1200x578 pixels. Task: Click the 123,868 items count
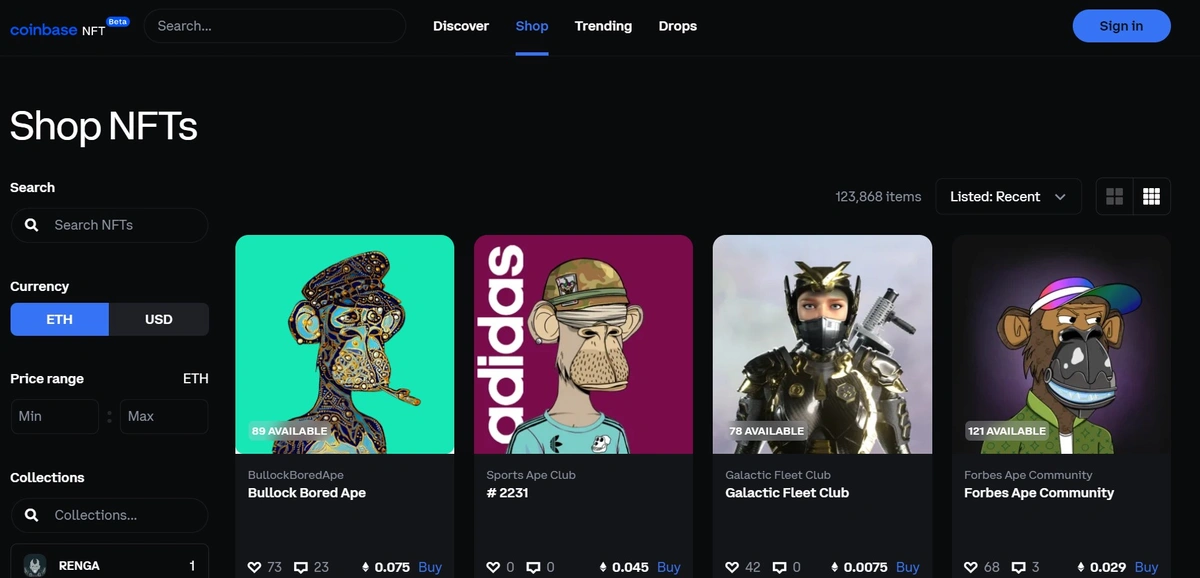tap(878, 197)
